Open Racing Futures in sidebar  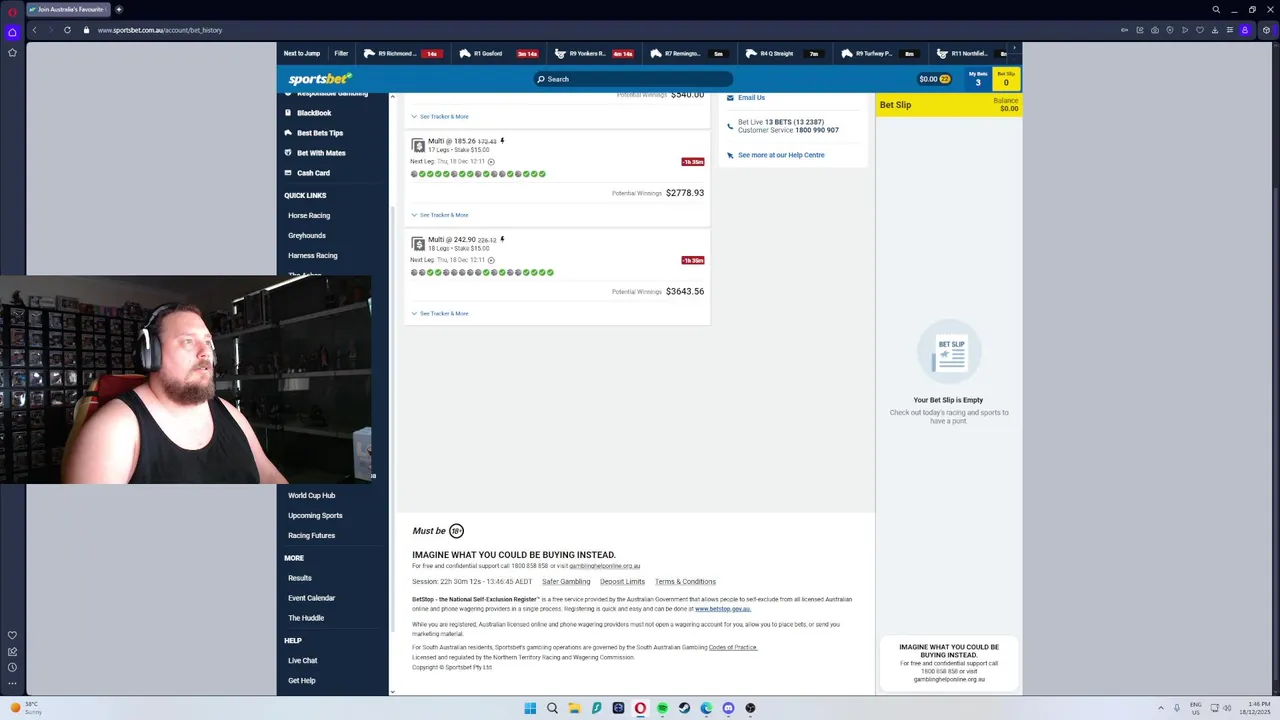point(312,535)
